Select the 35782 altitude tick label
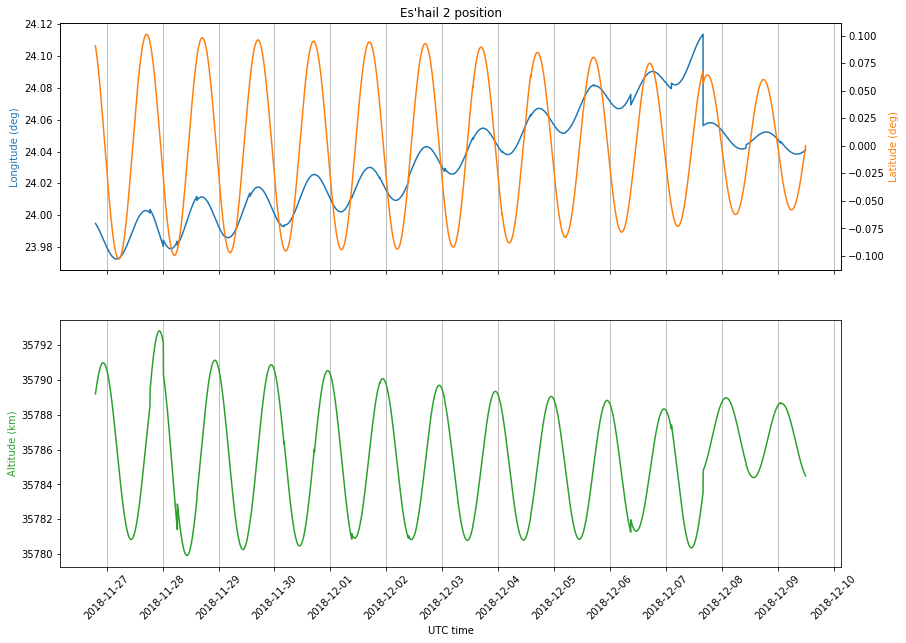 pyautogui.click(x=38, y=519)
